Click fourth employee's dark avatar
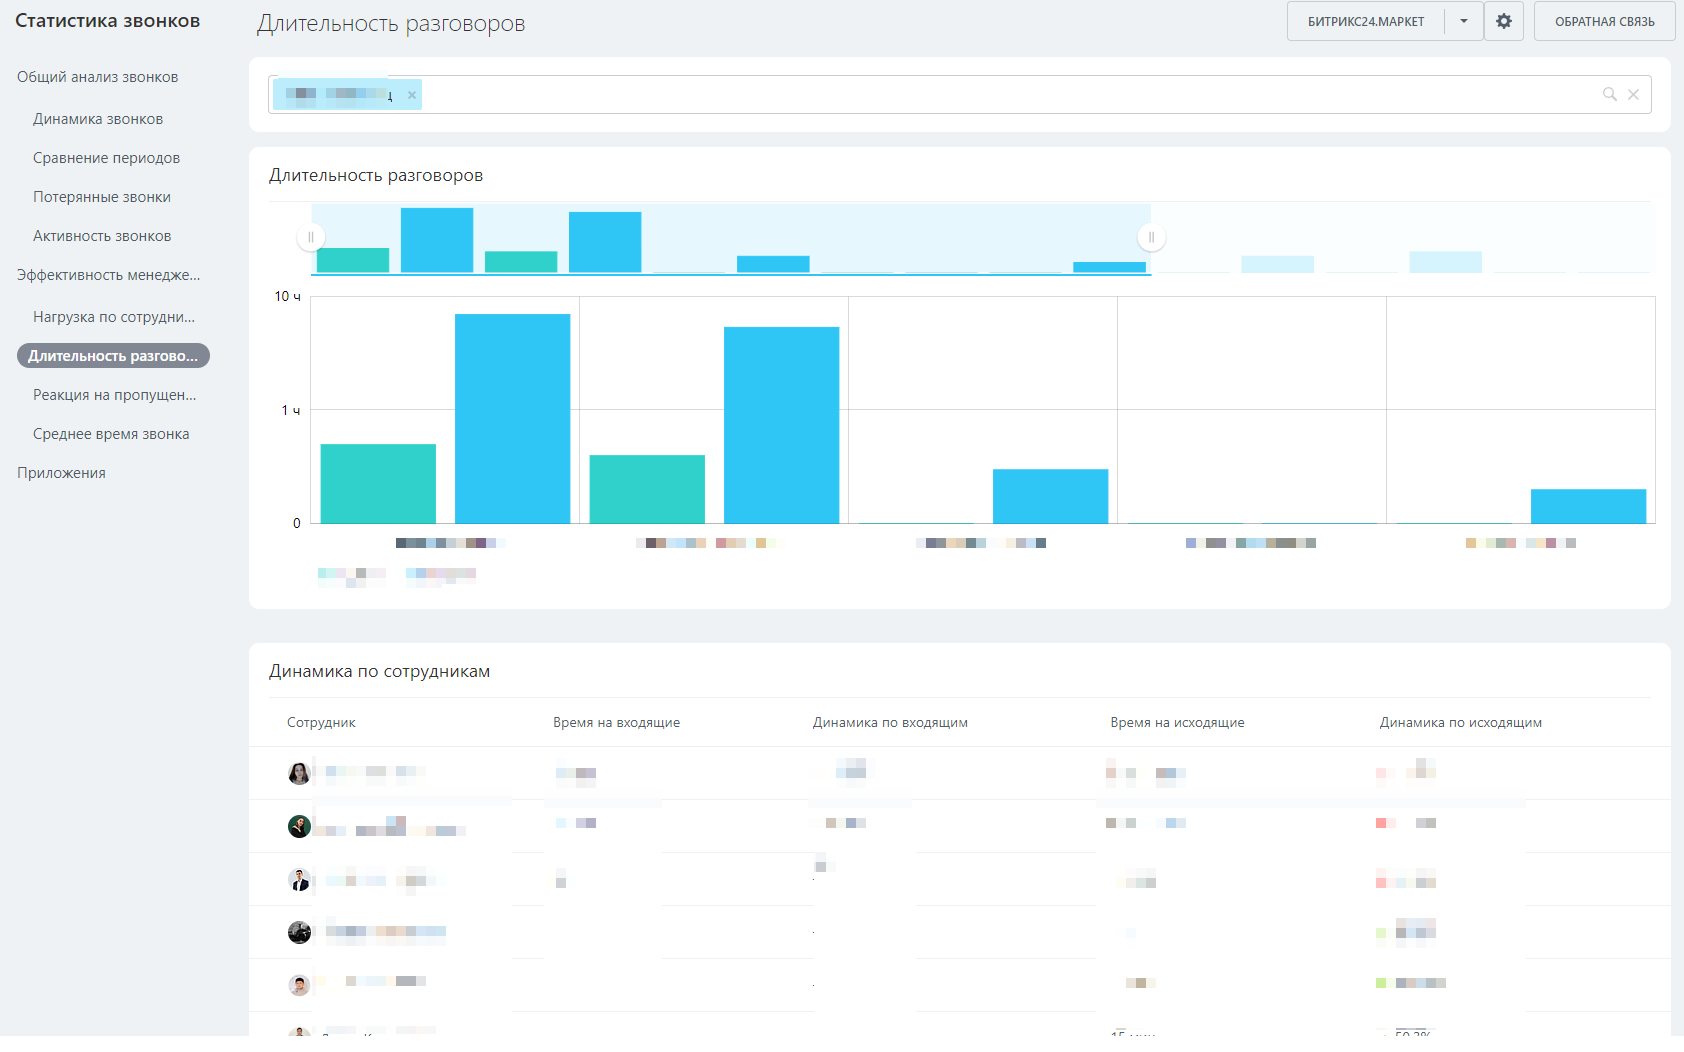 [299, 932]
